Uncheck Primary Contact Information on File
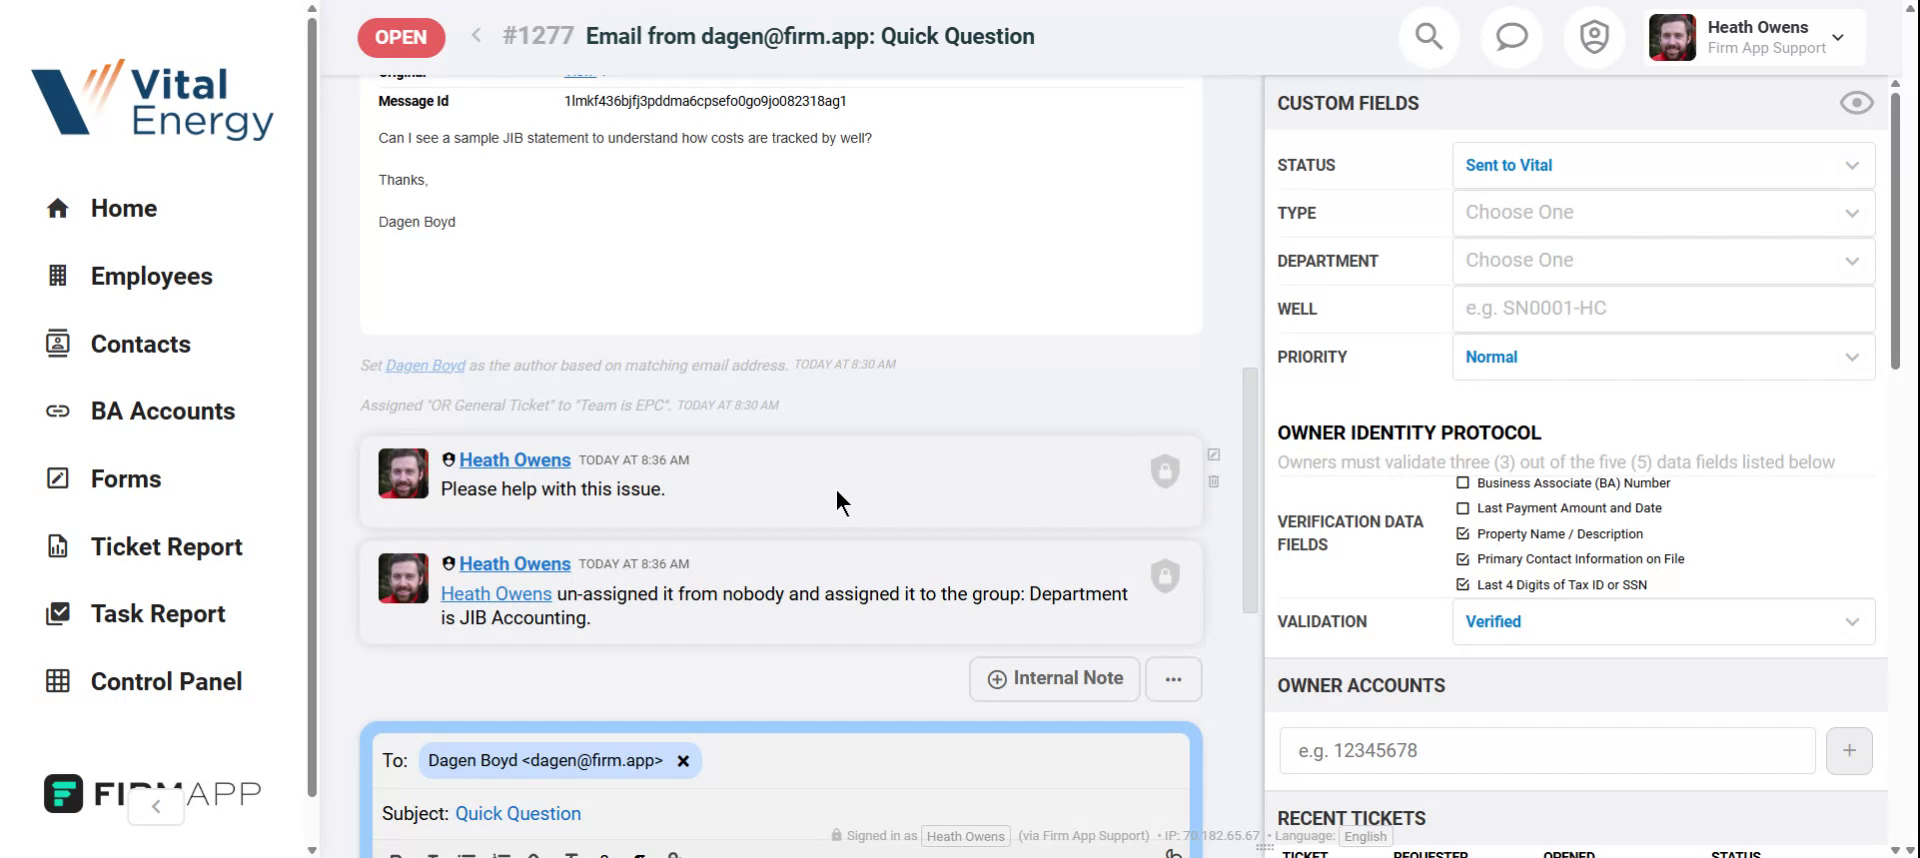The image size is (1920, 858). [1463, 559]
